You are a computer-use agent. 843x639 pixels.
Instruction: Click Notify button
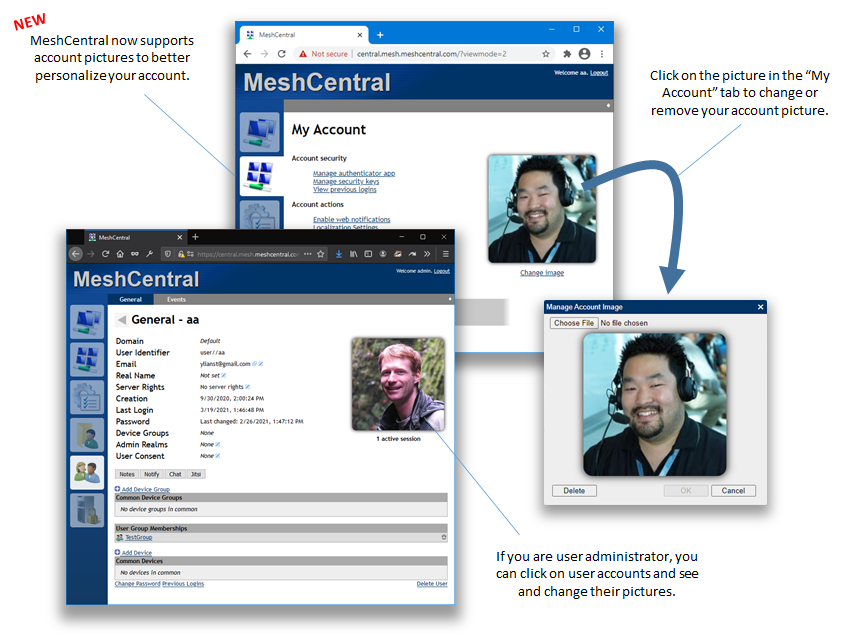coord(152,474)
